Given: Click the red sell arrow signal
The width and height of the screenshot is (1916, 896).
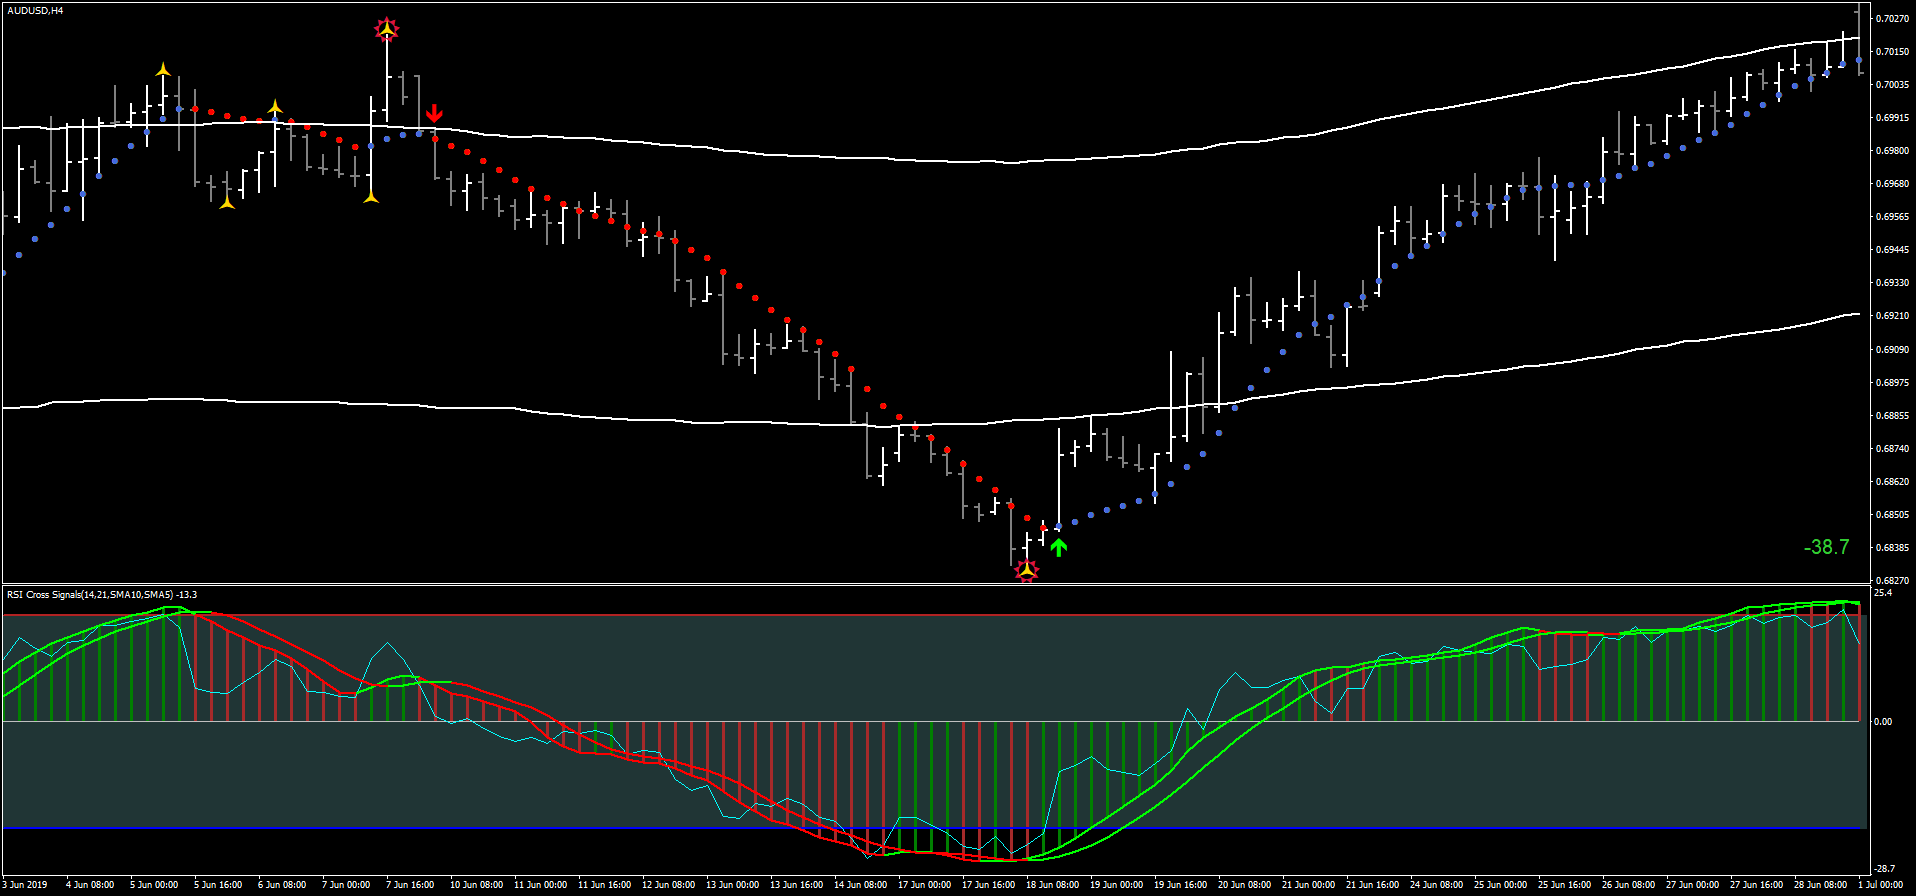Looking at the screenshot, I should click(434, 113).
